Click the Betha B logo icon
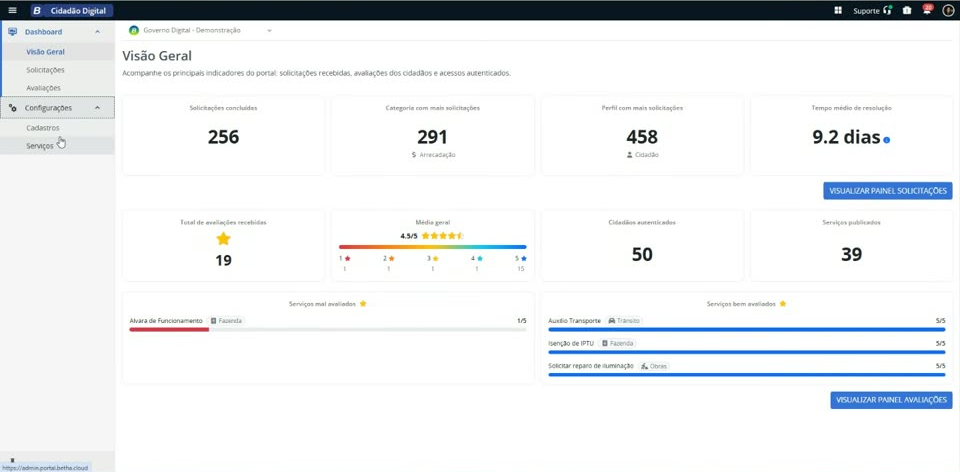 pyautogui.click(x=37, y=10)
